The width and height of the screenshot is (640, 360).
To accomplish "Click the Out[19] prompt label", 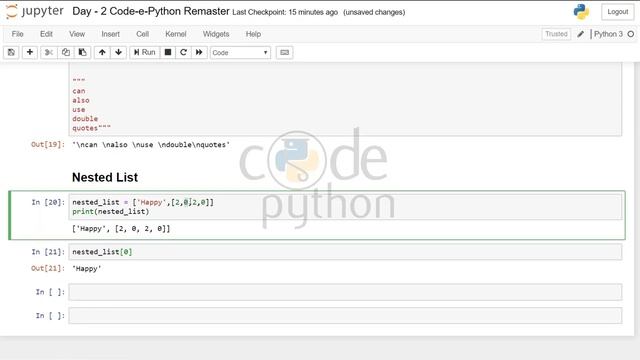I will (48, 144).
